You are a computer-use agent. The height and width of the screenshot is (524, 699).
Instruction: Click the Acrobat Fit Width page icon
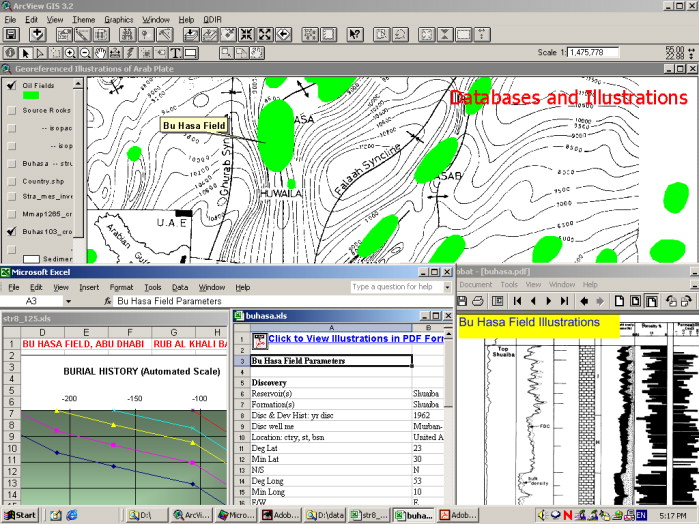pos(651,301)
